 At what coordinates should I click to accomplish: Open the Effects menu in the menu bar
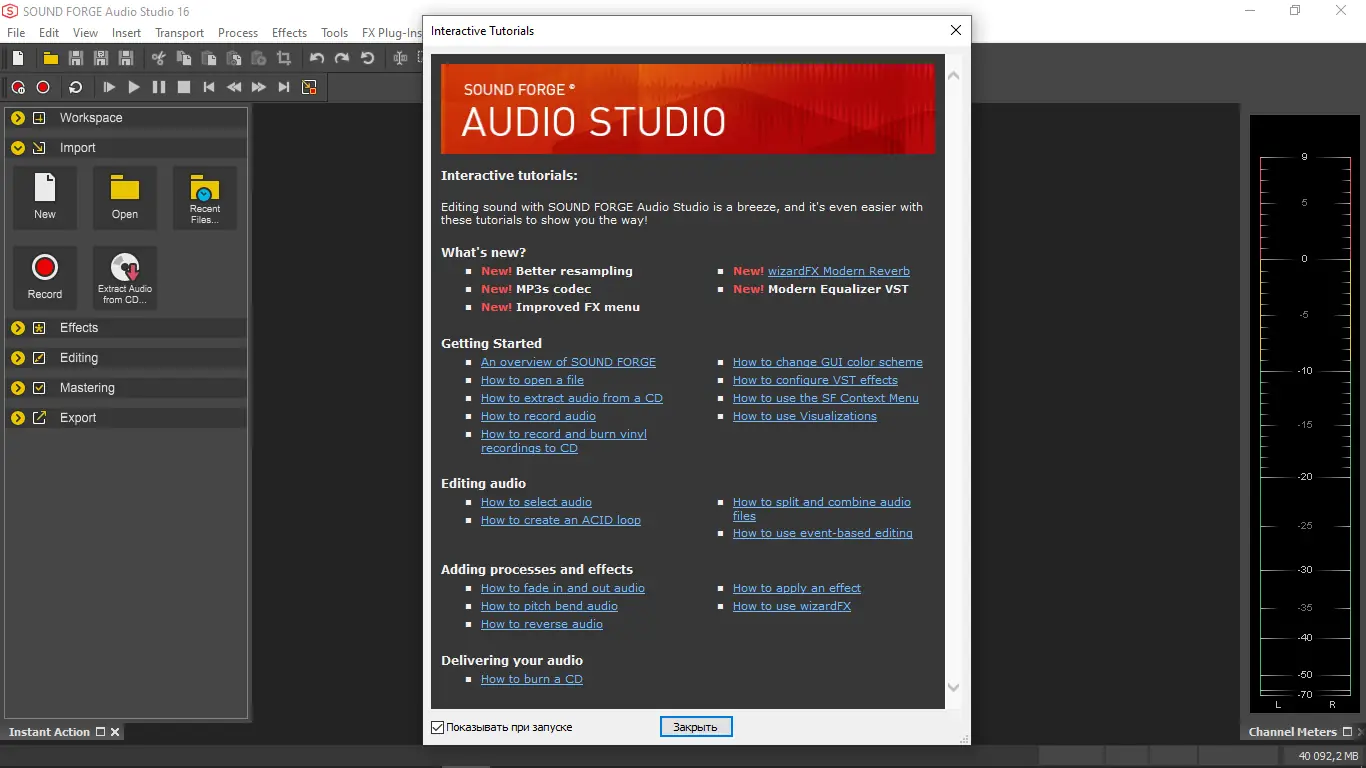[290, 33]
